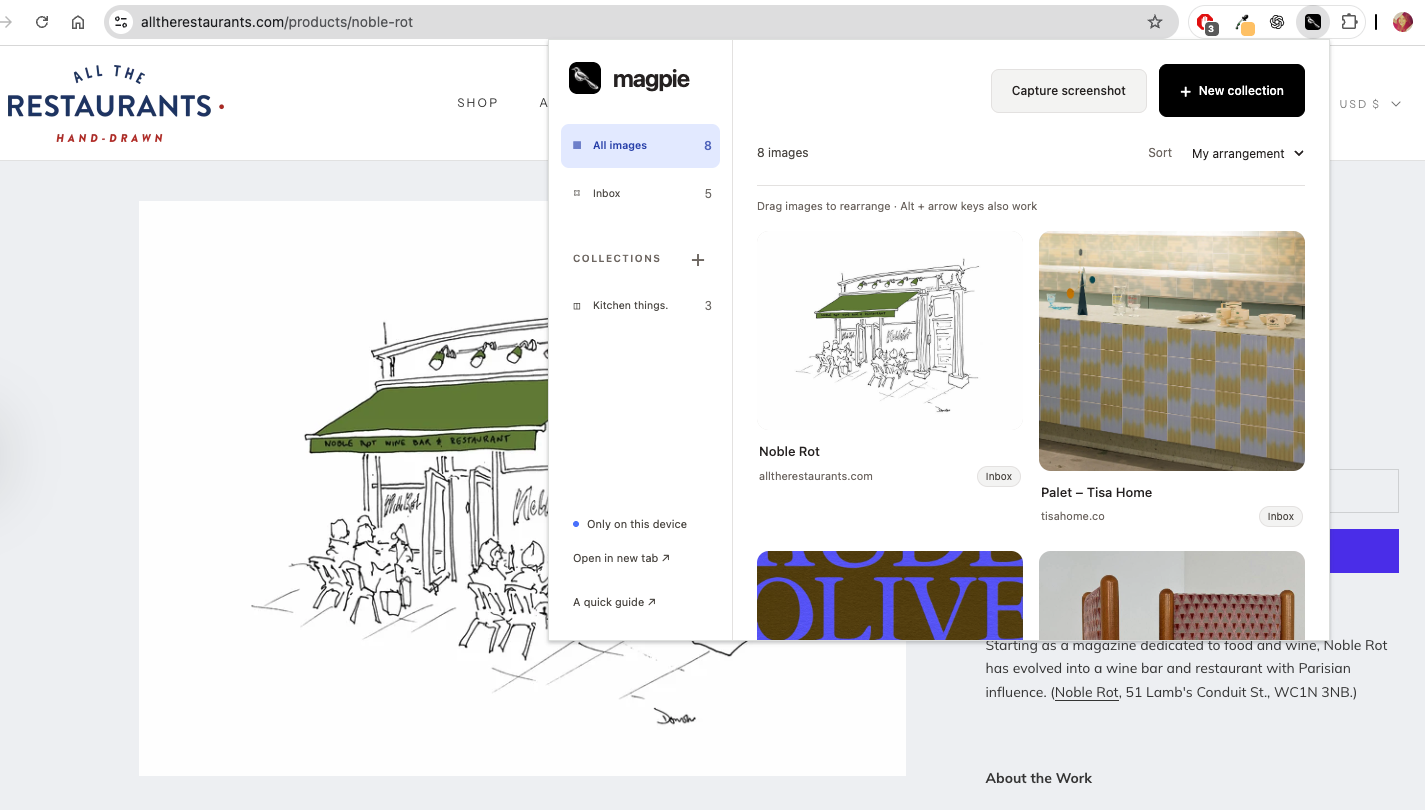Bookmark this page with the star icon

click(x=1155, y=22)
